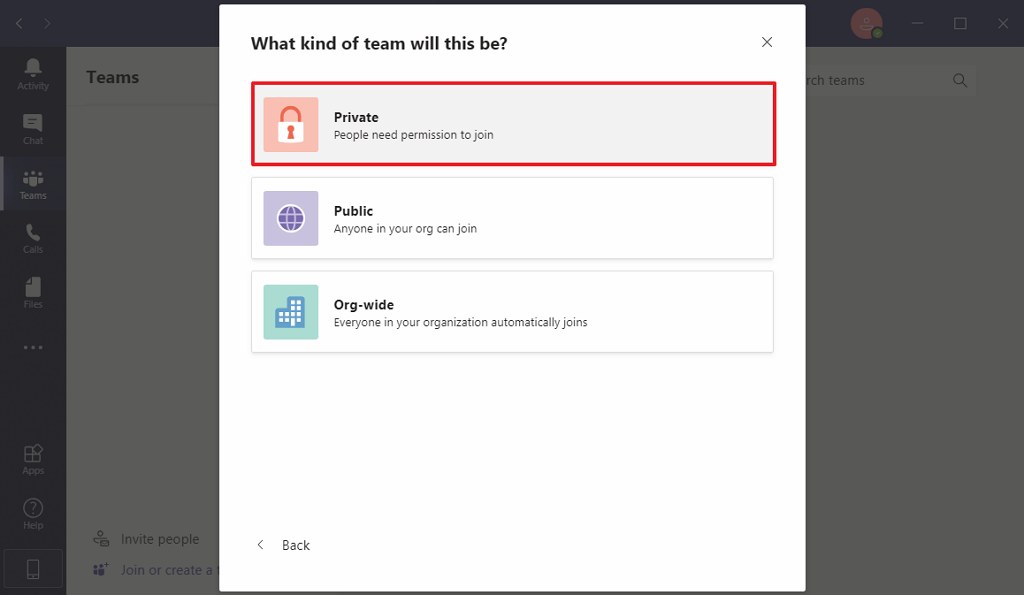The image size is (1024, 595).
Task: Choose the Public team option
Action: pyautogui.click(x=513, y=218)
